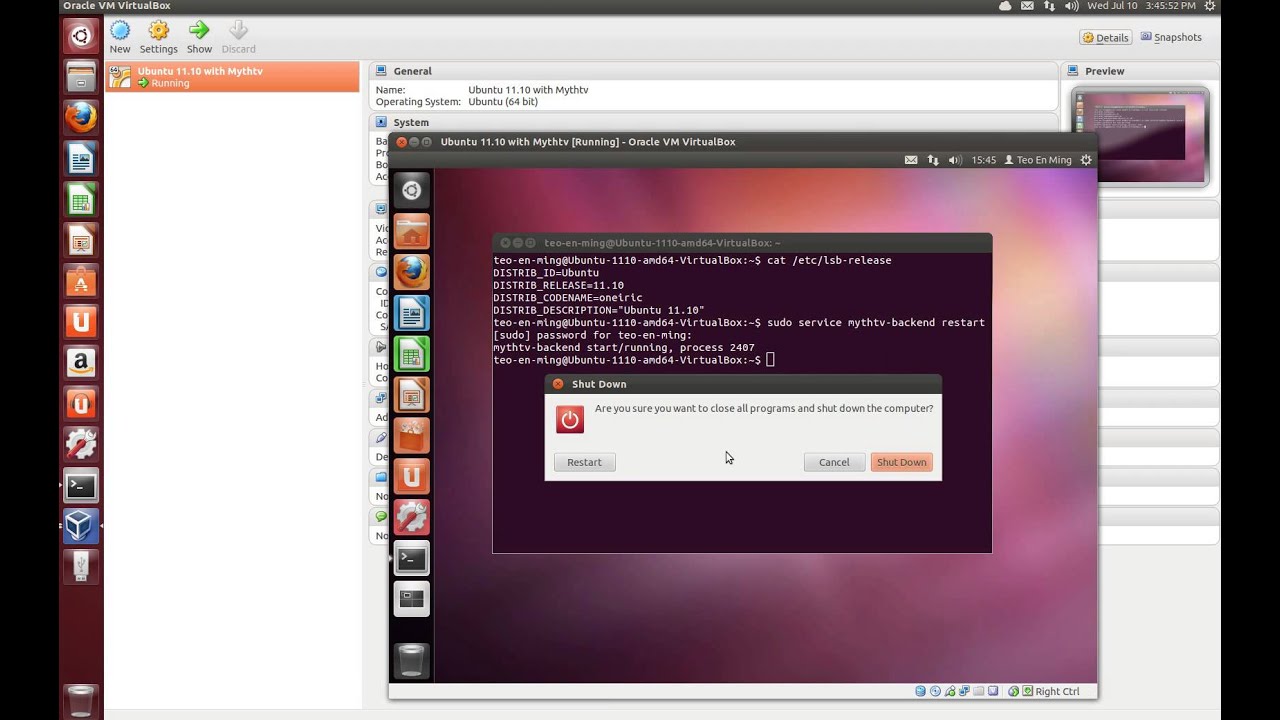Click the VM preview thumbnail
1280x720 pixels.
1140,136
